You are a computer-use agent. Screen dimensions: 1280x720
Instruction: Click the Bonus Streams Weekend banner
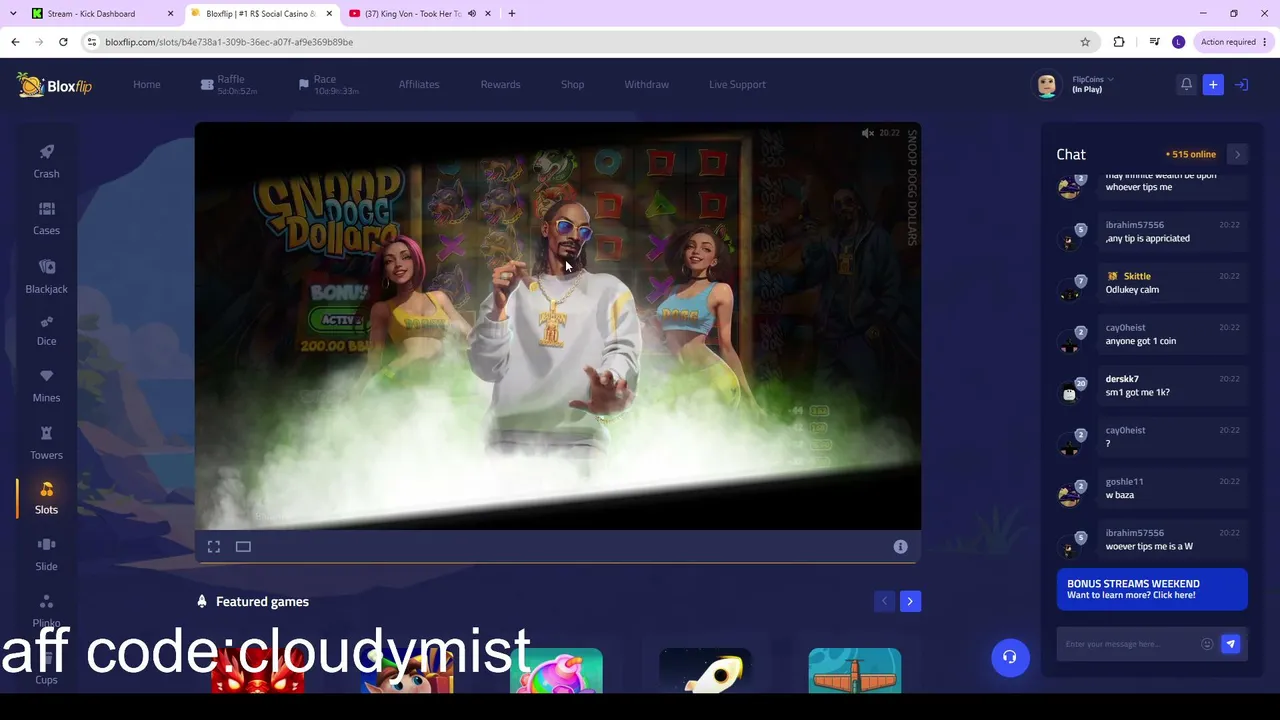point(1152,589)
